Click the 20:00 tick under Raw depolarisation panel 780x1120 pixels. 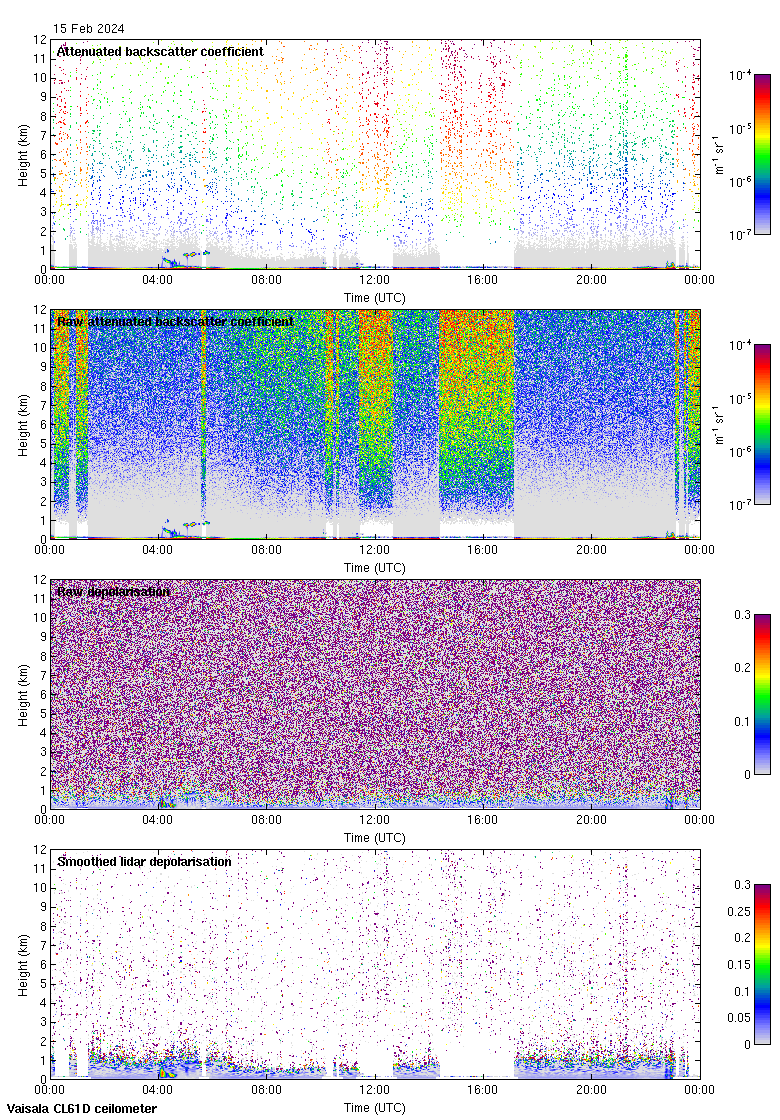click(x=591, y=820)
